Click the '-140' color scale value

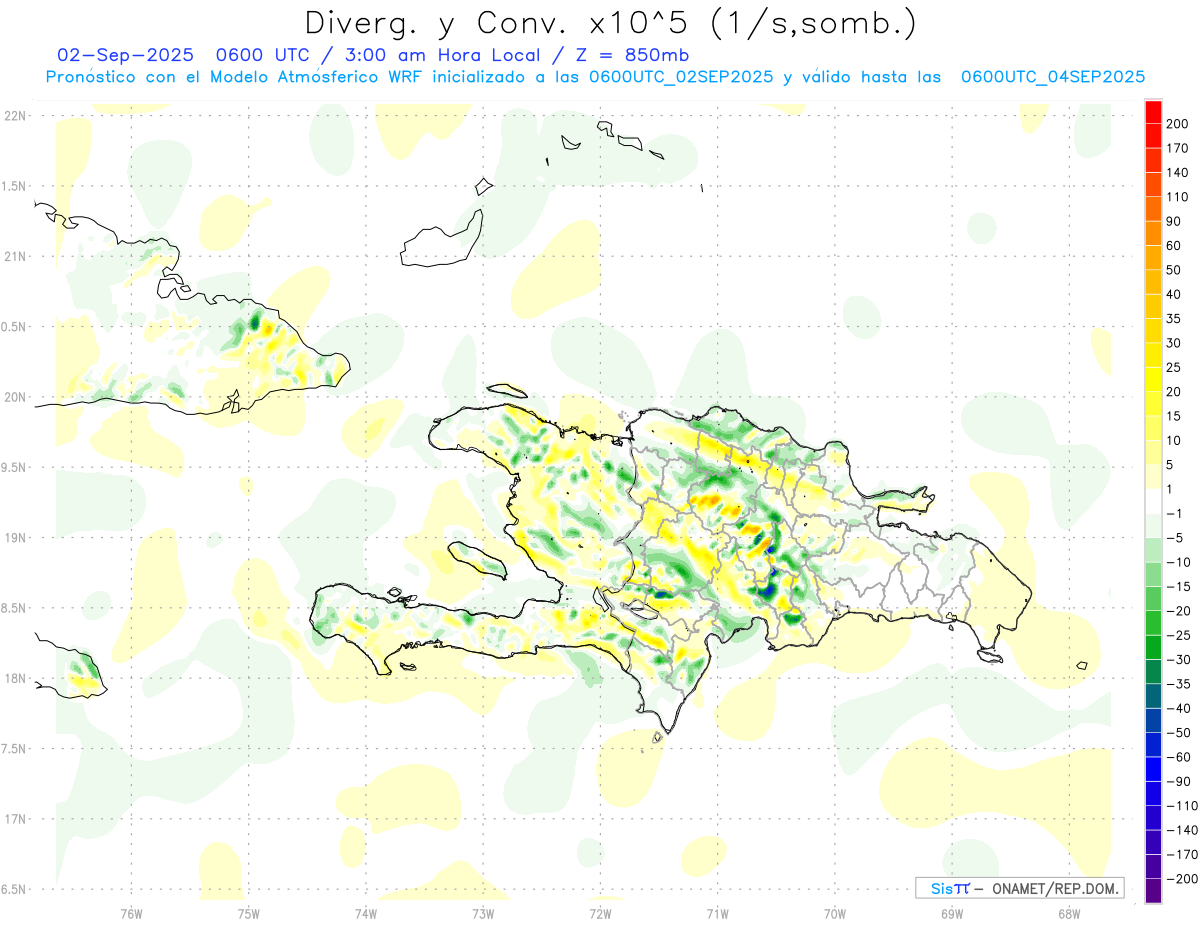[x=1181, y=830]
